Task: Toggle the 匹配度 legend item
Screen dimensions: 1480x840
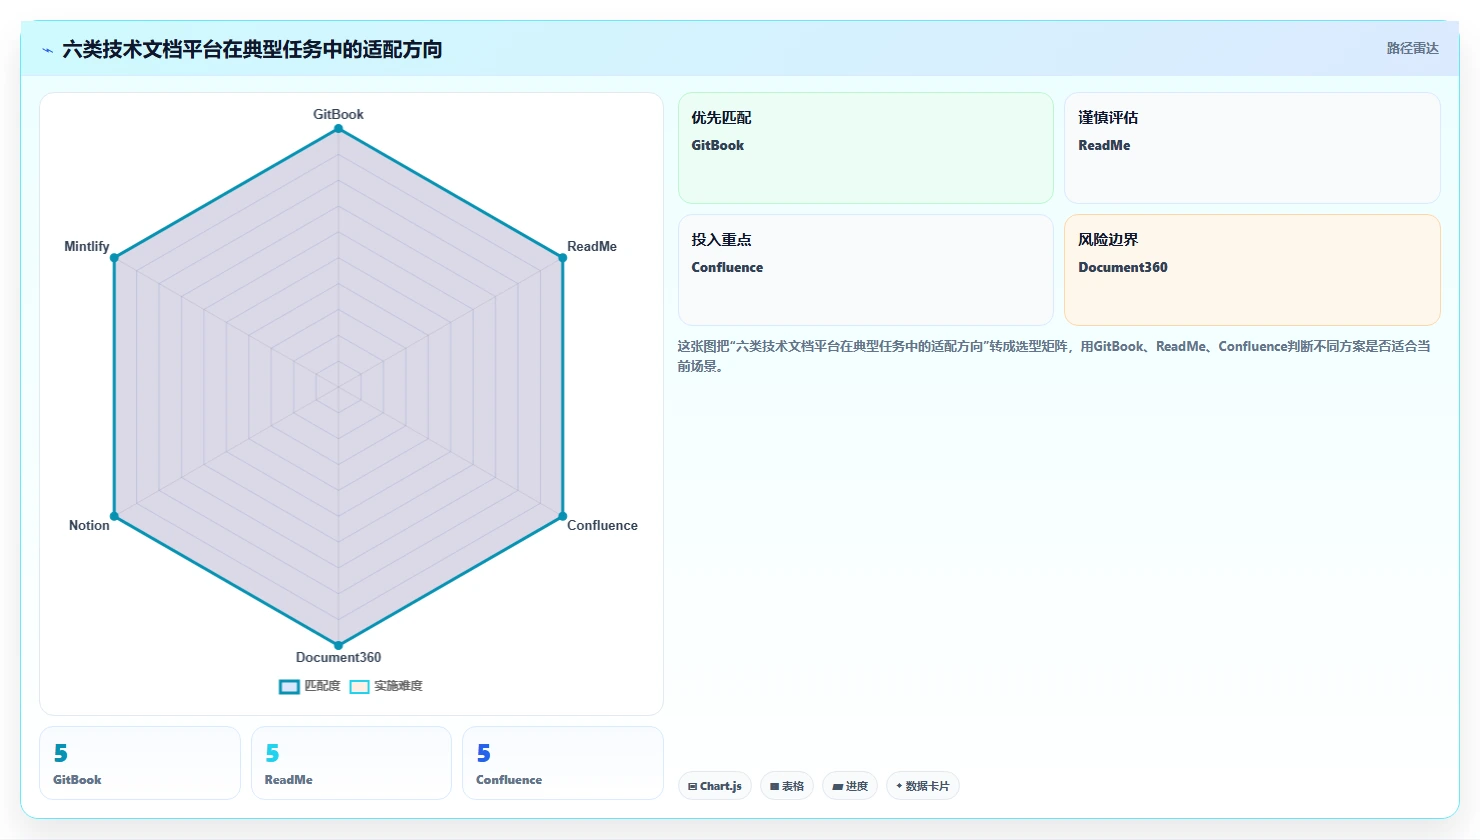Action: click(x=310, y=686)
